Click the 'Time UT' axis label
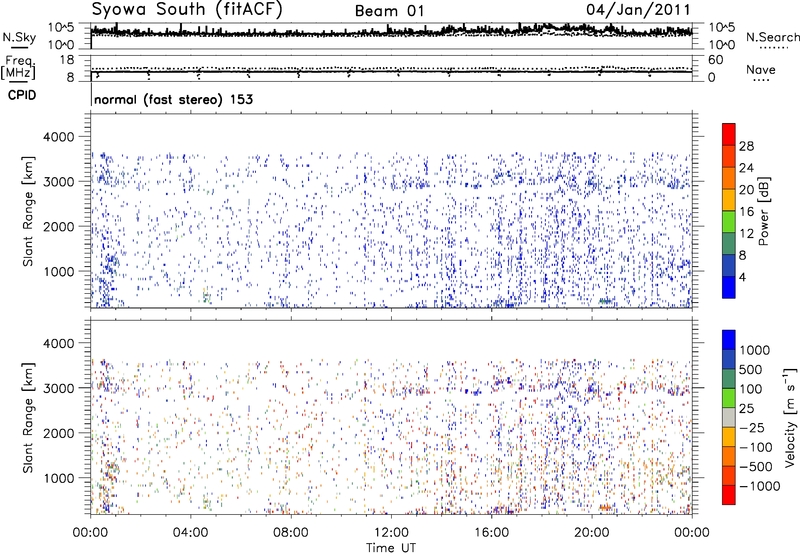 [x=391, y=547]
